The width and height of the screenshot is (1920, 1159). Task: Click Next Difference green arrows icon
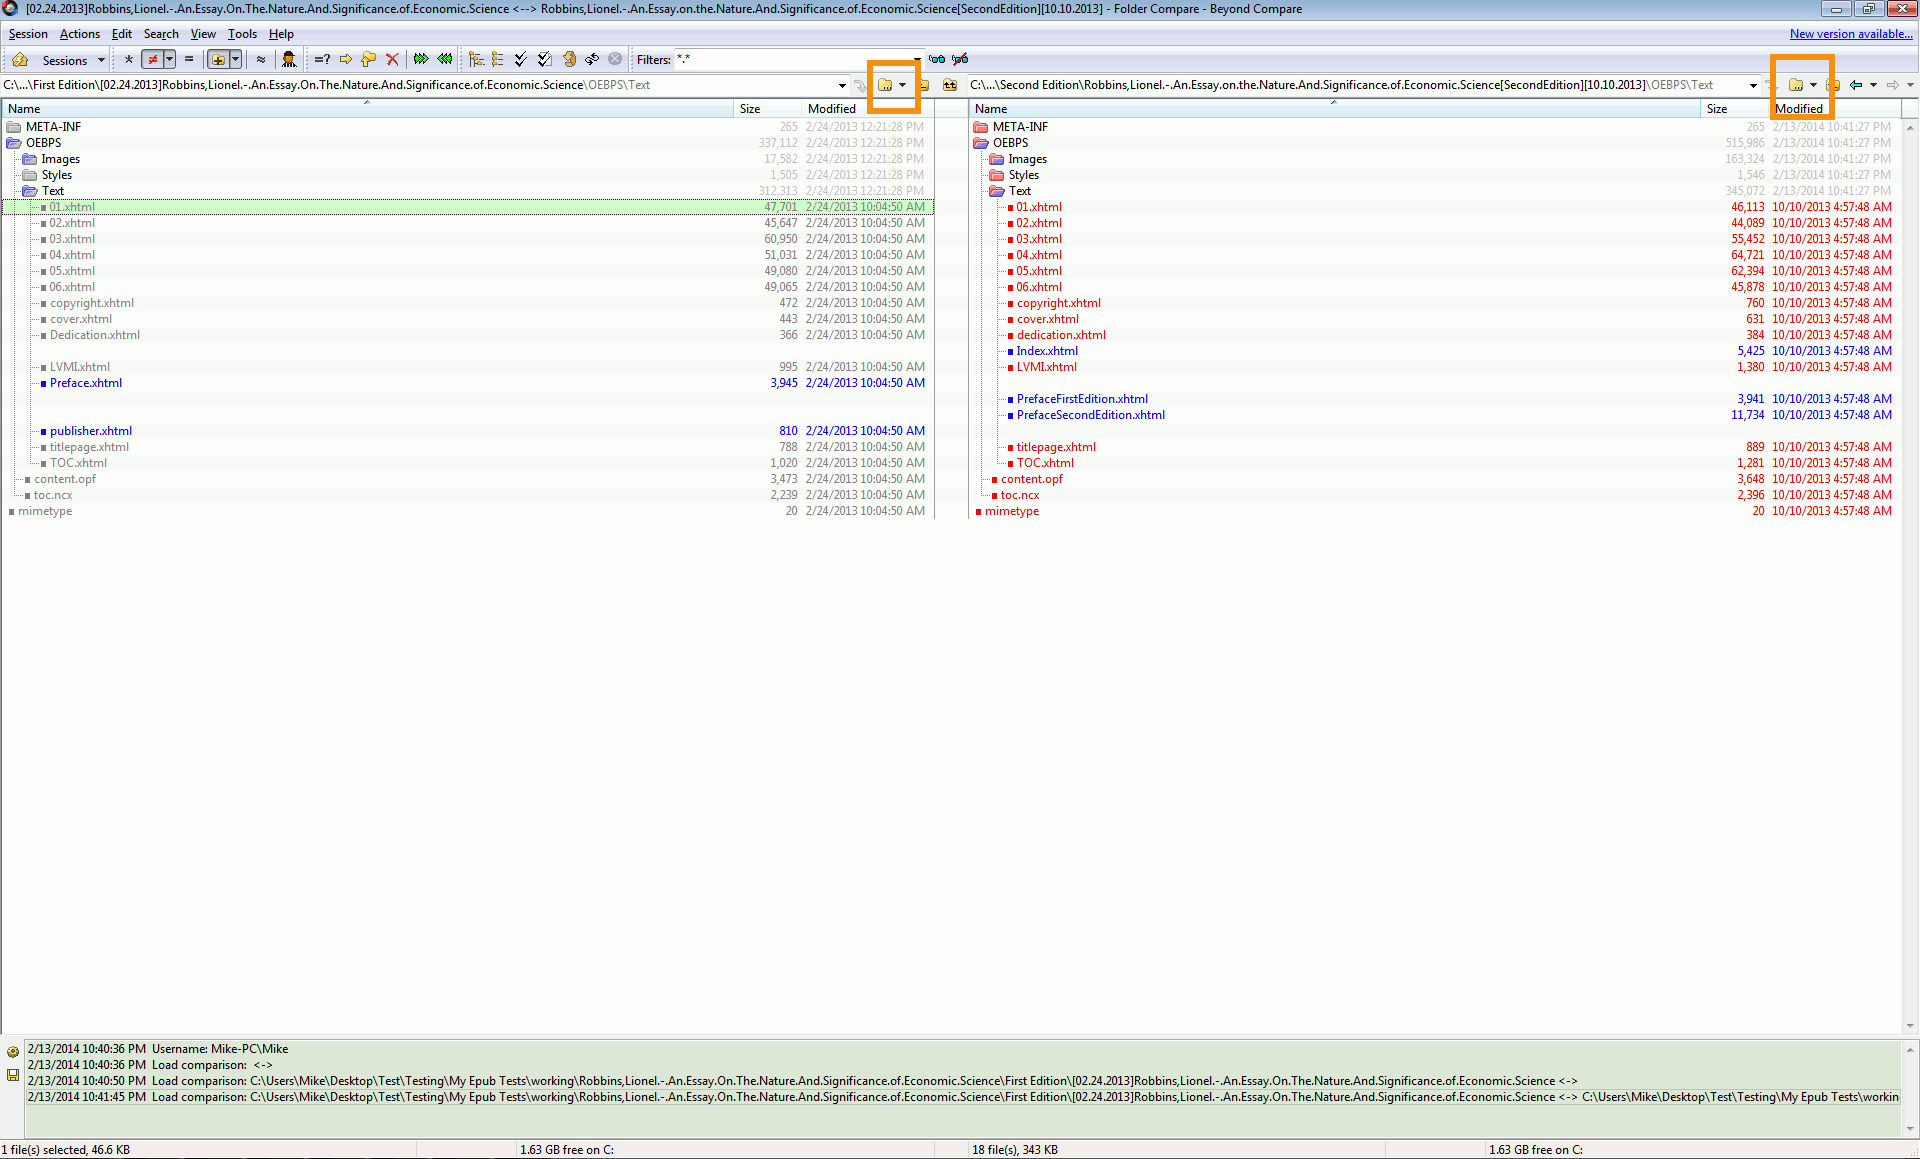(x=421, y=60)
